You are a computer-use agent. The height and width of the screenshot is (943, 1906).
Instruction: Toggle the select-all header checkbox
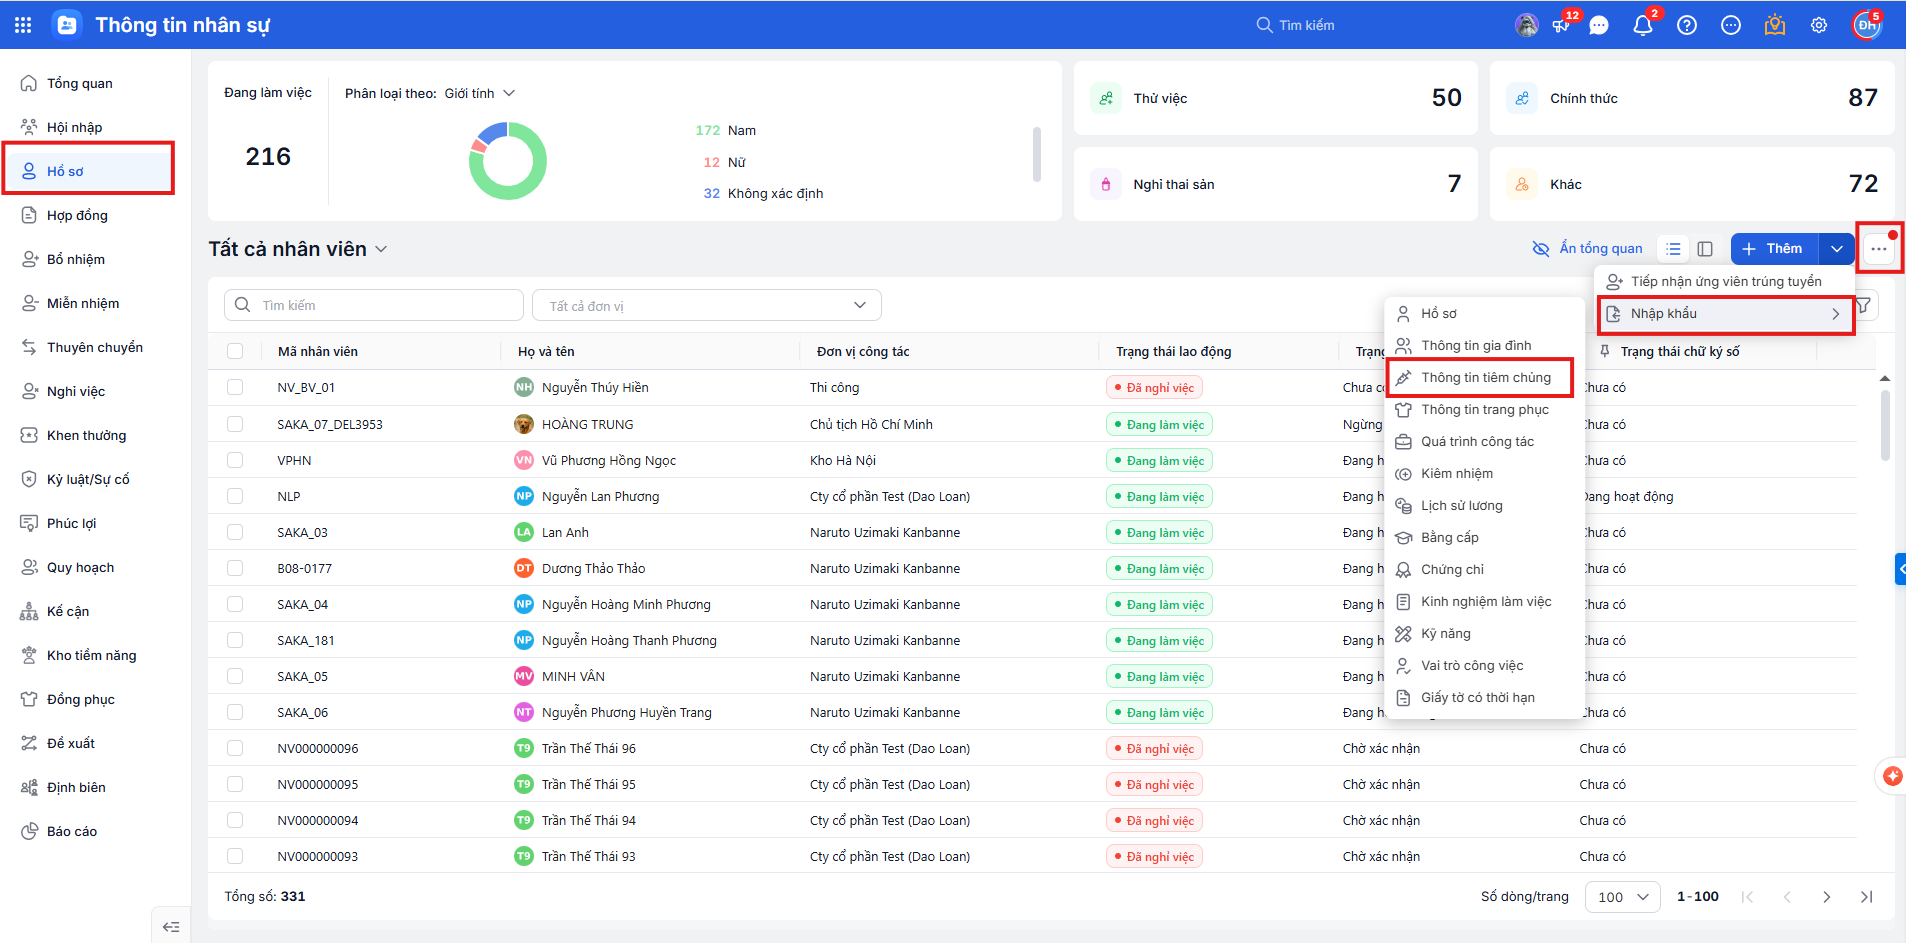(x=235, y=351)
